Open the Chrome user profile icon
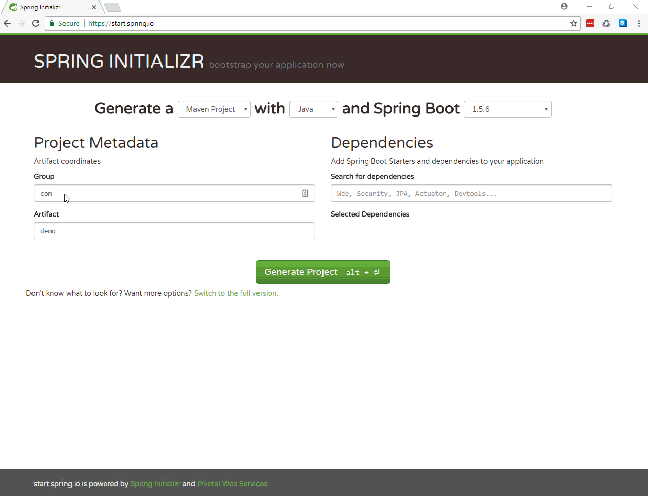Viewport: 648px width, 496px height. (x=564, y=6)
